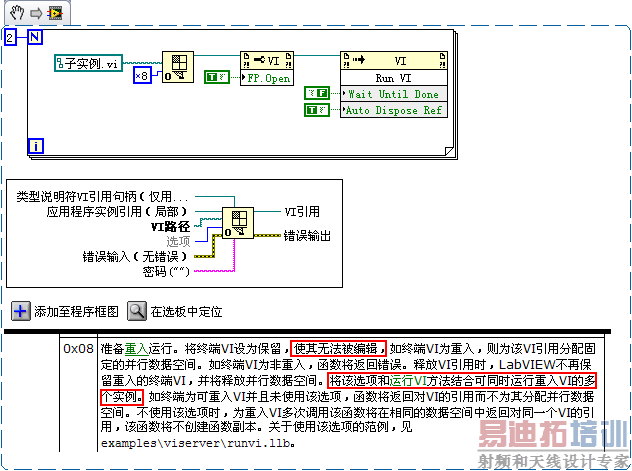Click the folded corner of the For Loop
This screenshot has width=632, height=471.
[449, 151]
